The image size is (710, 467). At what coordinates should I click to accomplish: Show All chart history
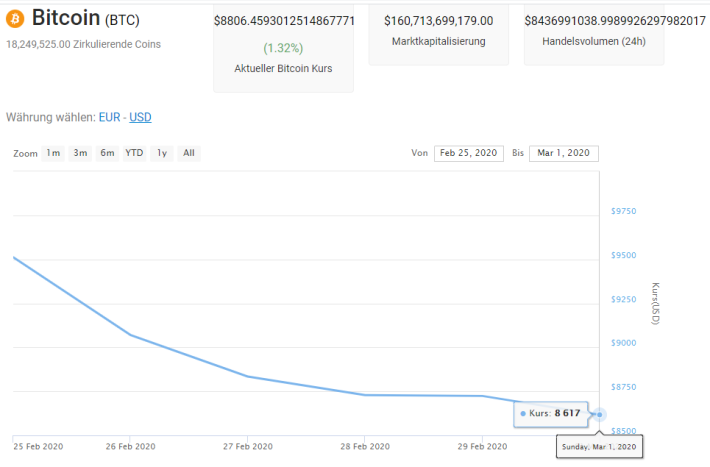pos(189,153)
